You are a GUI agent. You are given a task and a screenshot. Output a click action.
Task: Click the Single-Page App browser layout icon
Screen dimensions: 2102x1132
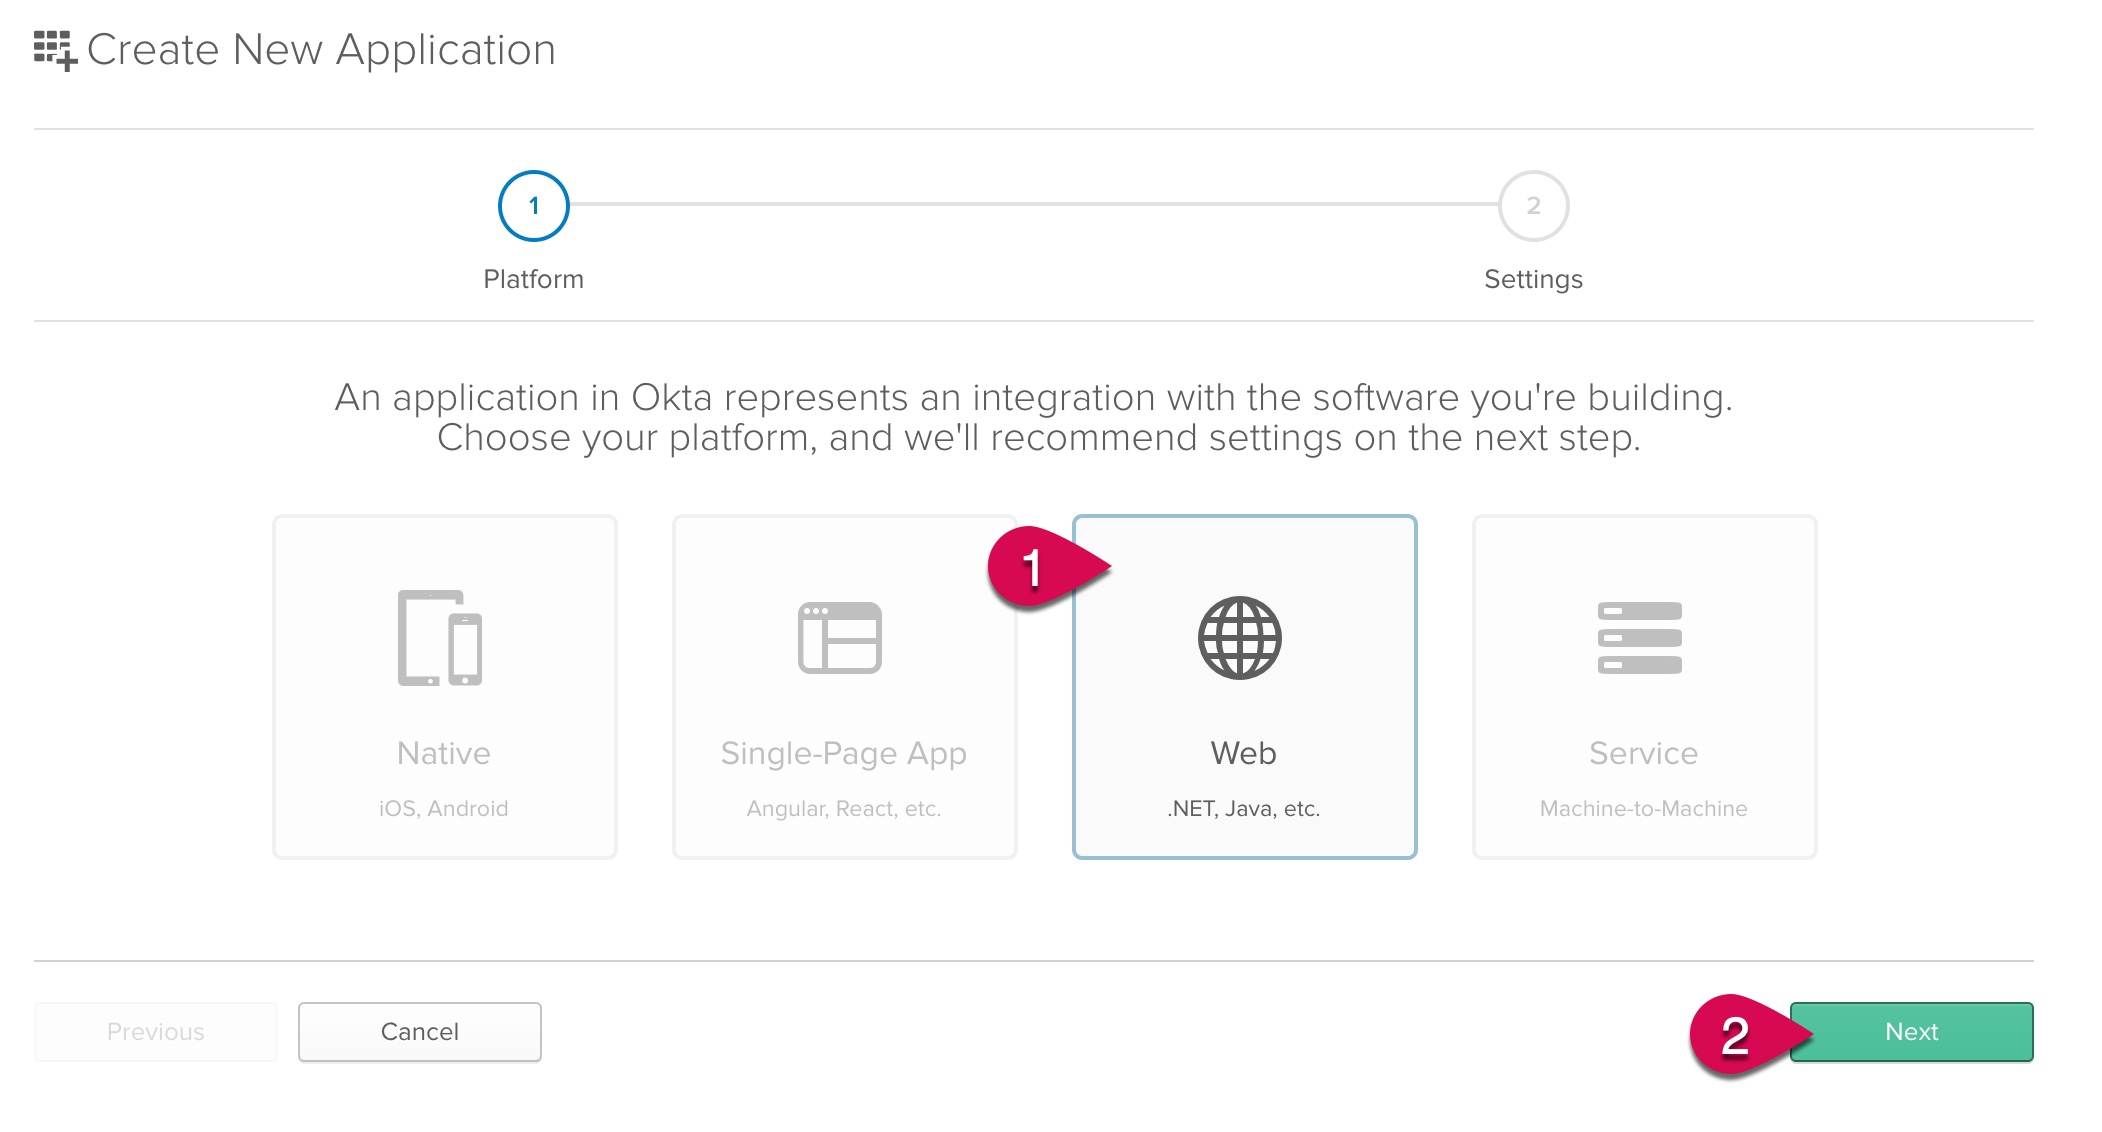[x=840, y=638]
